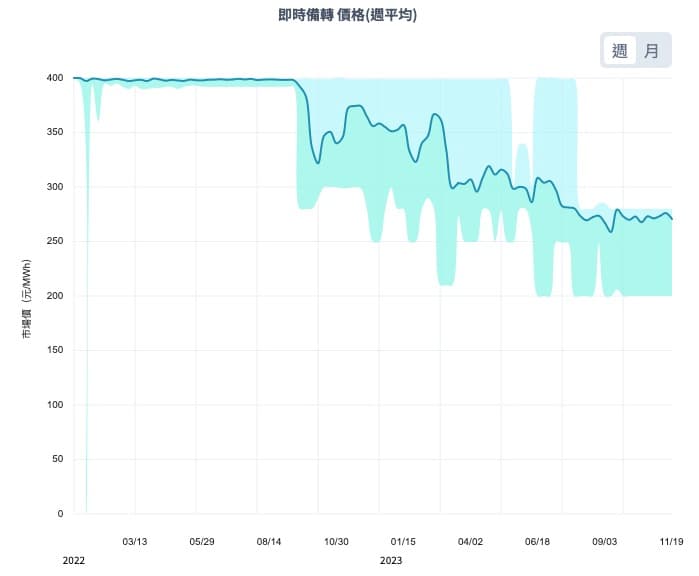Click the 100 value on the y-axis
Image resolution: width=699 pixels, height=576 pixels.
(54, 405)
